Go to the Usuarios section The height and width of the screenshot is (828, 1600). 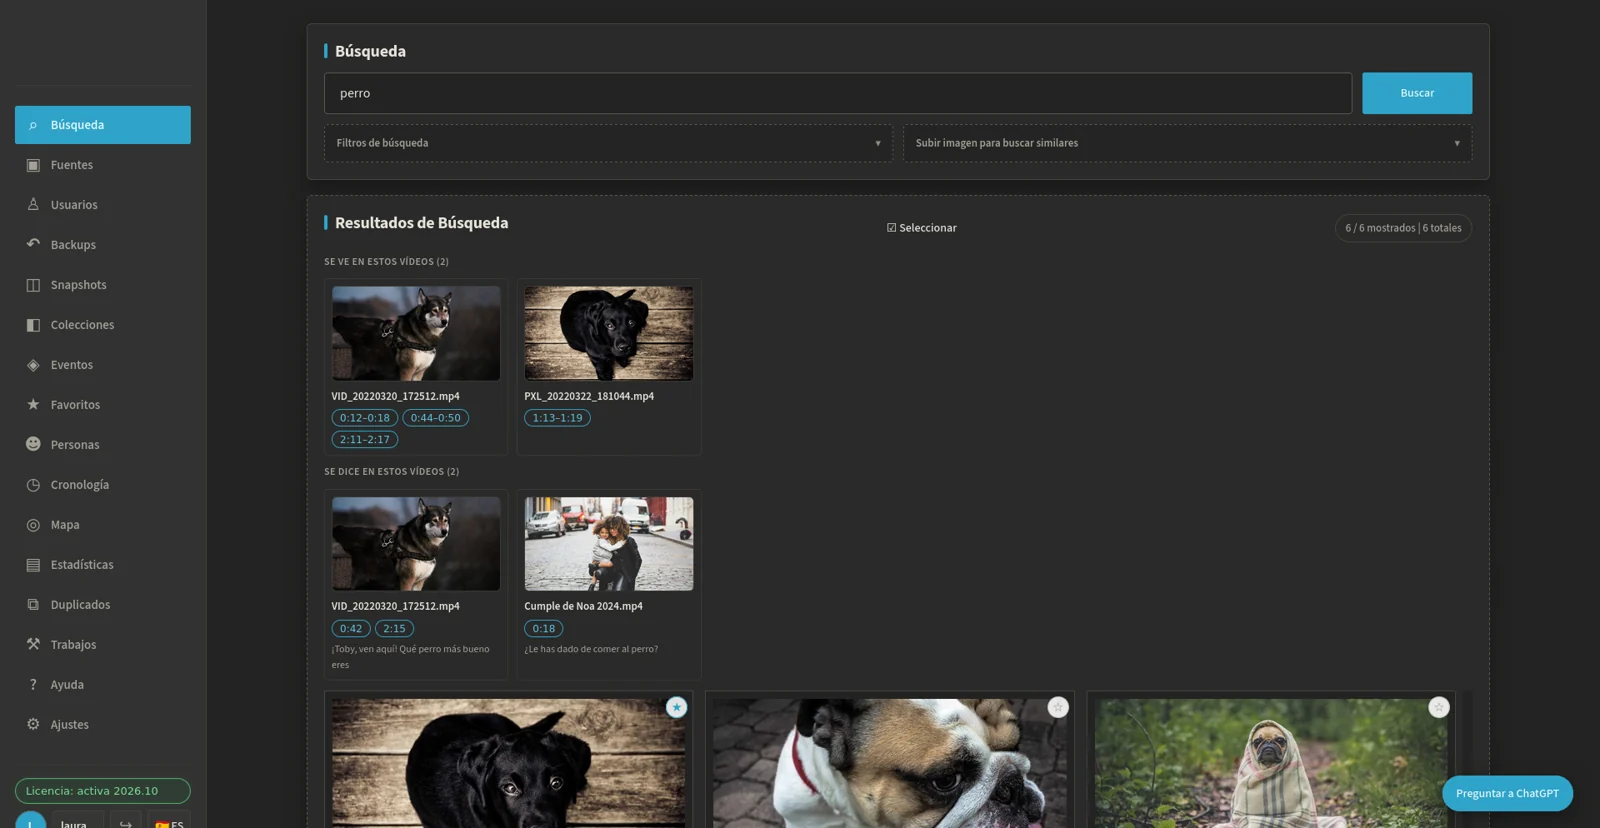(x=102, y=205)
